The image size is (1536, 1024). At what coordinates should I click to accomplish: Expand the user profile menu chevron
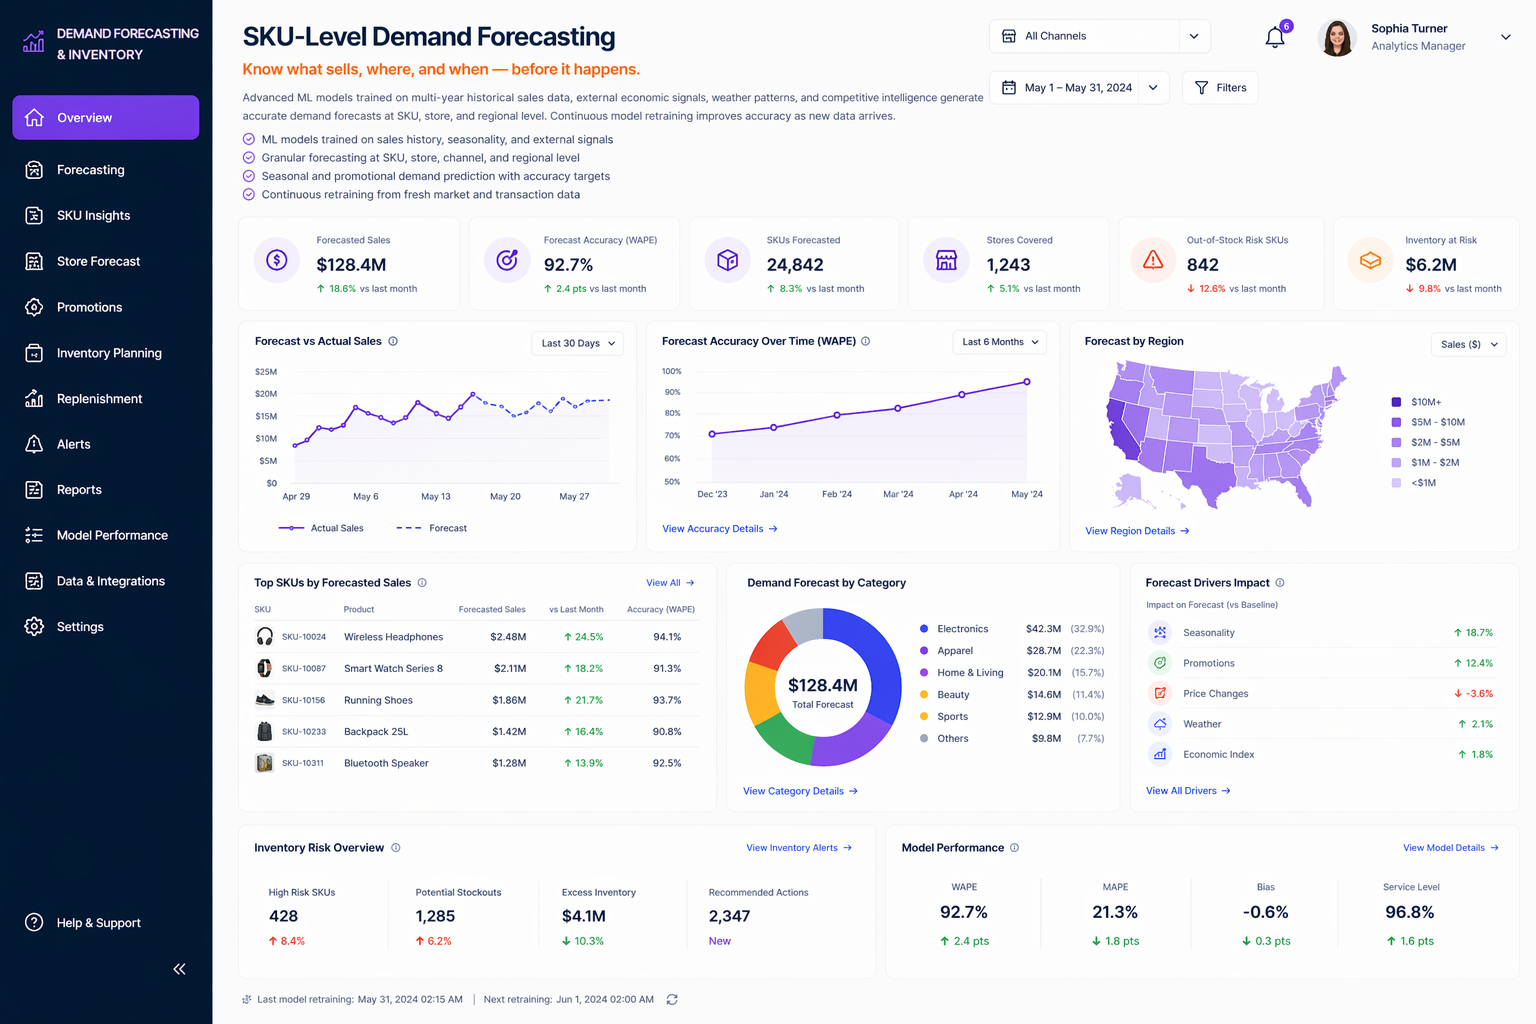pos(1506,37)
